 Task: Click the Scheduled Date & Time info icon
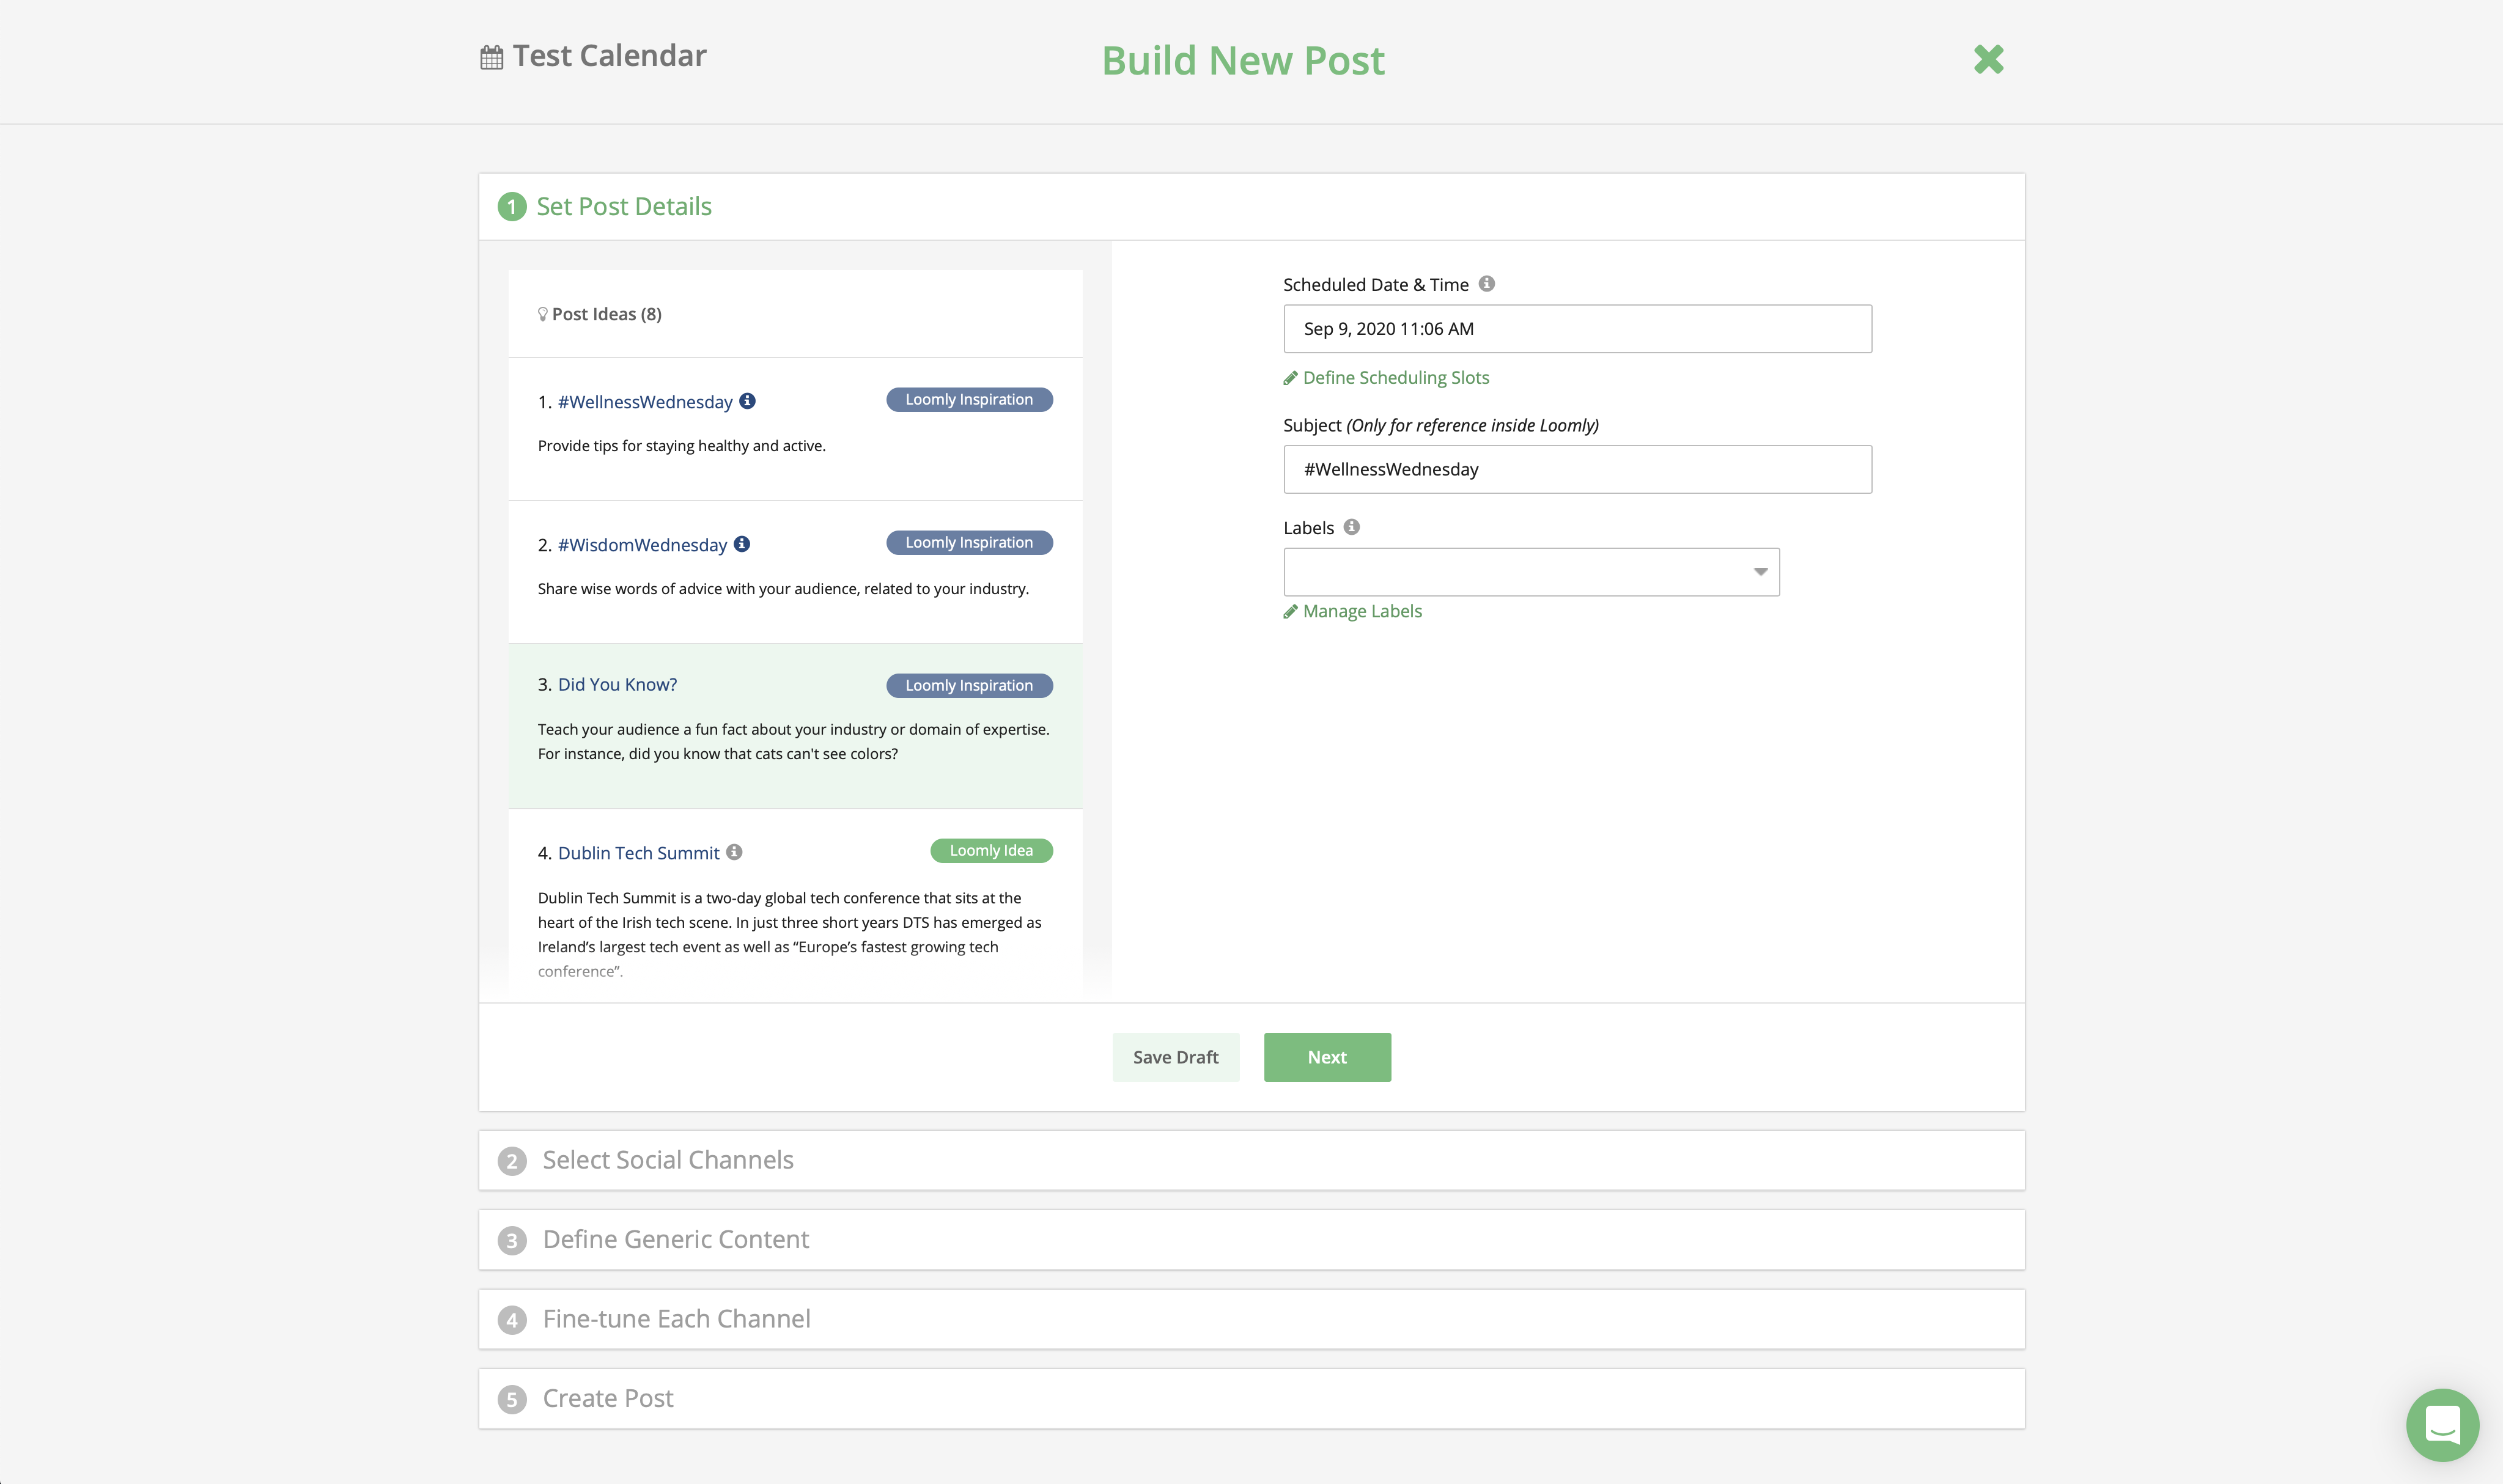pos(1487,284)
